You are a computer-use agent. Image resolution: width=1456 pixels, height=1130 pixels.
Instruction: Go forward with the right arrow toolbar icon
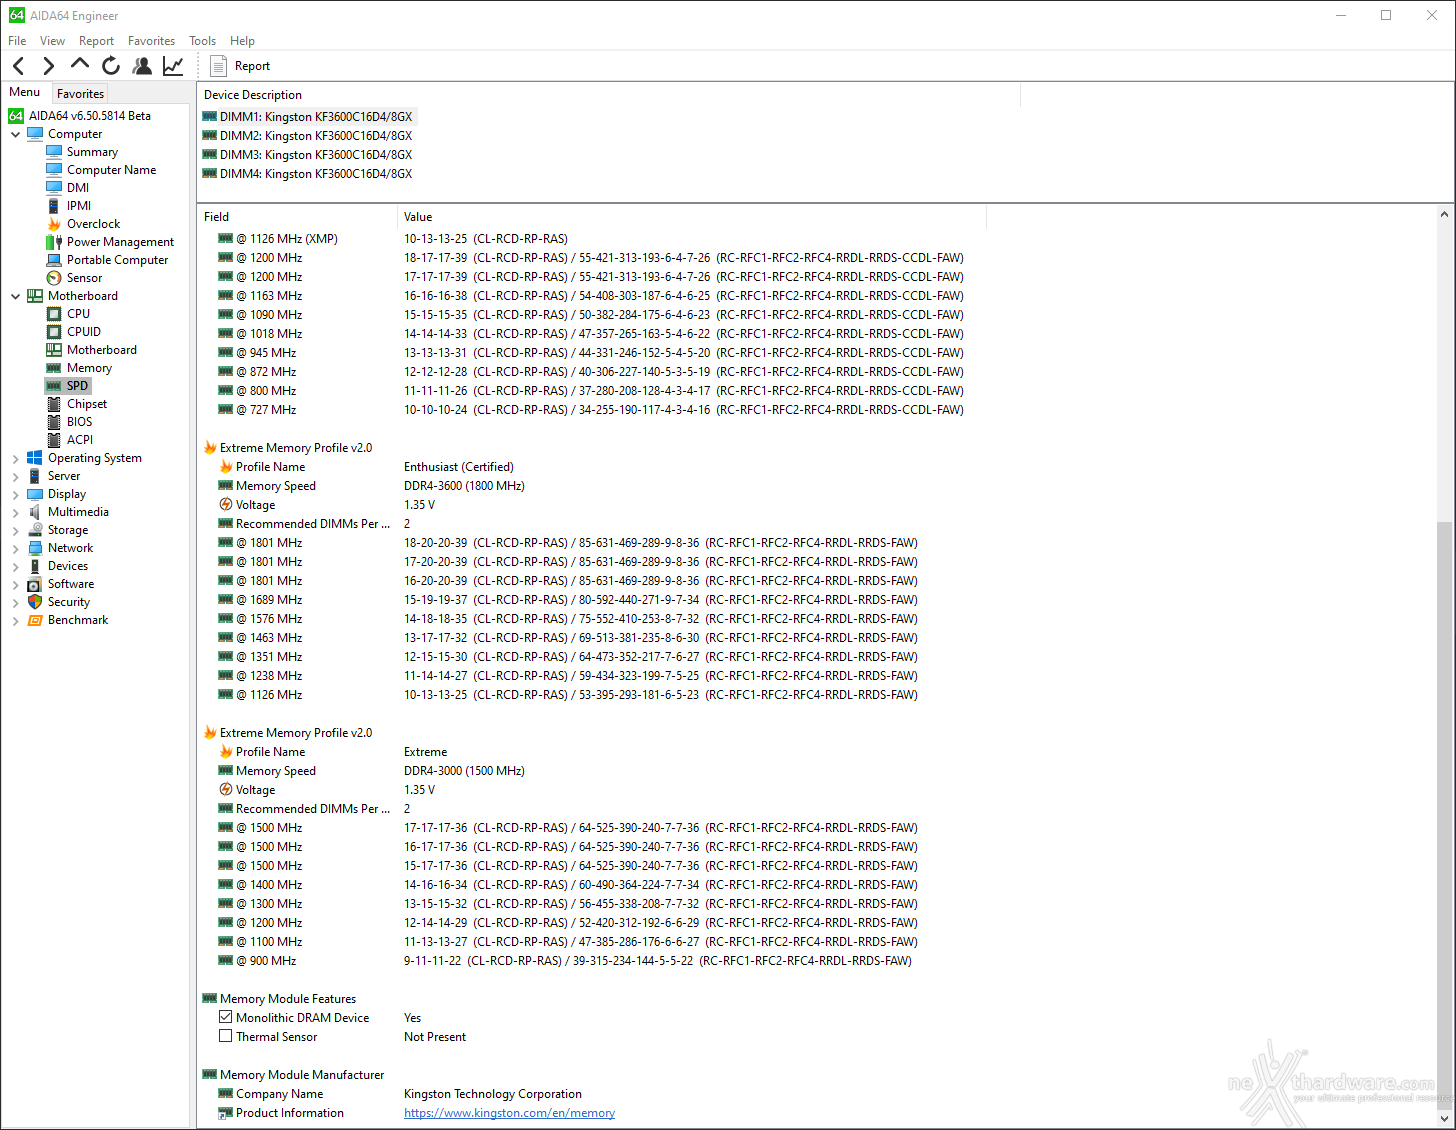click(x=48, y=66)
